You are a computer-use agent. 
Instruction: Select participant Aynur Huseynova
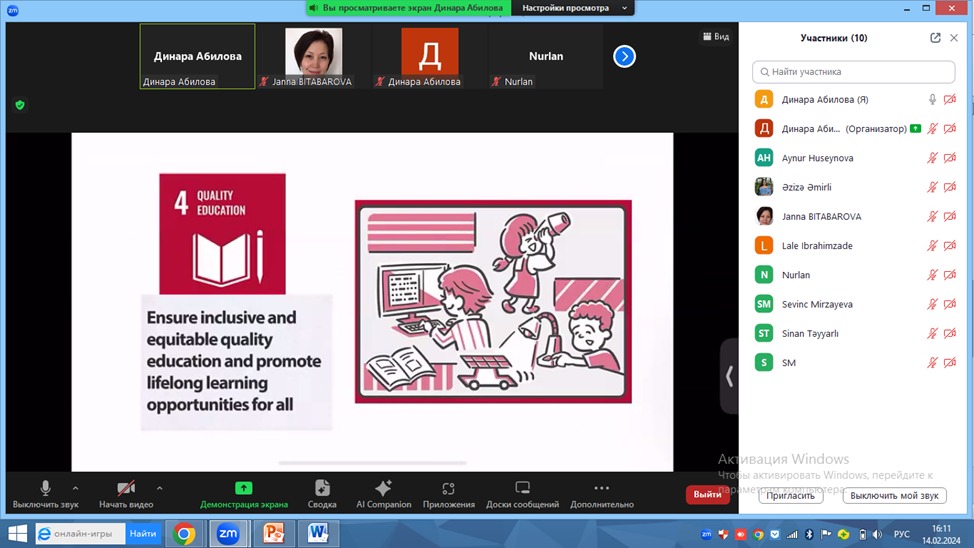[853, 158]
